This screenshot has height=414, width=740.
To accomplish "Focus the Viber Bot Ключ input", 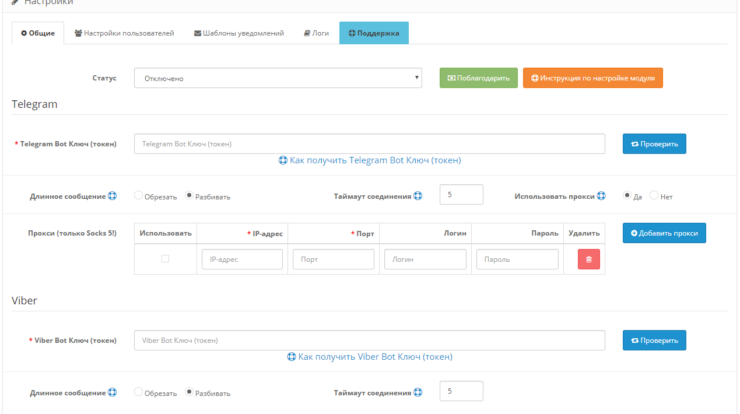I will point(370,340).
